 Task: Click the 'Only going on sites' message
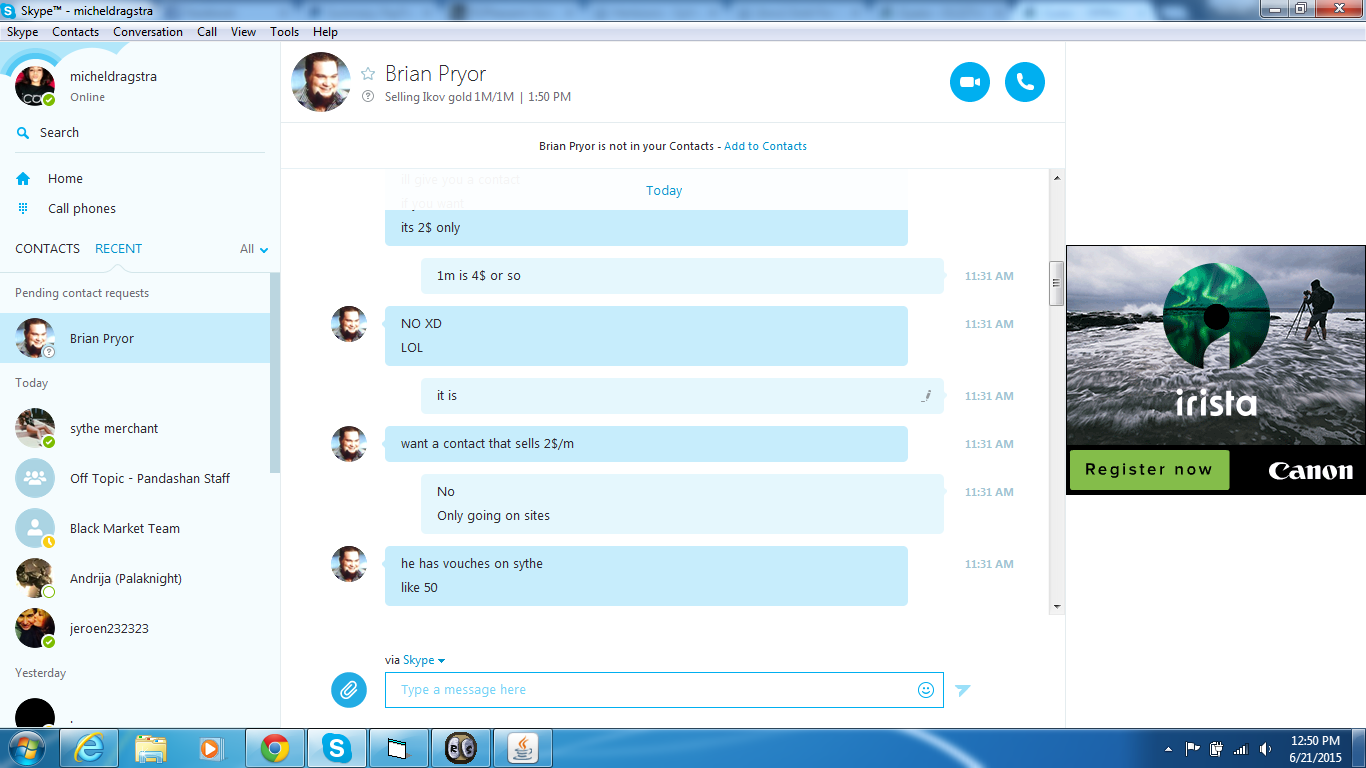pyautogui.click(x=493, y=516)
